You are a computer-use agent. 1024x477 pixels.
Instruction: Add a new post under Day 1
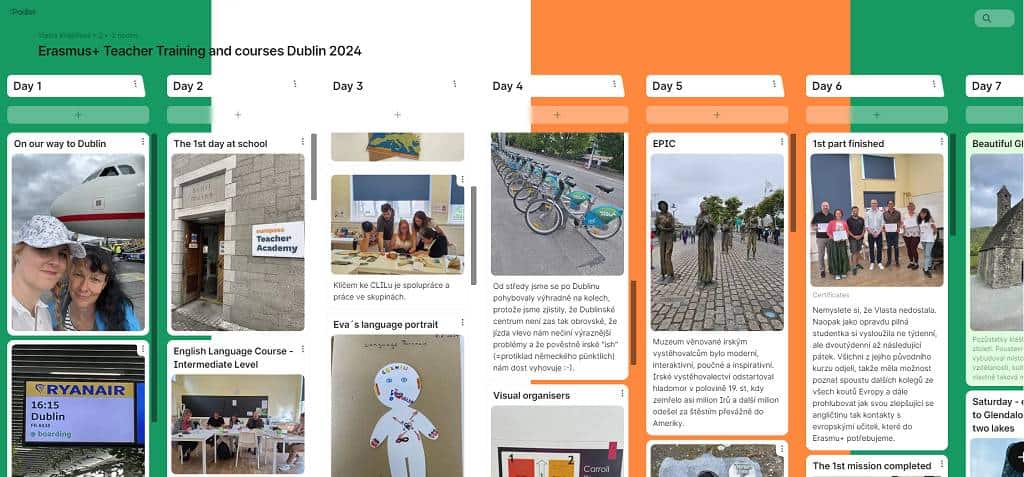tap(78, 115)
